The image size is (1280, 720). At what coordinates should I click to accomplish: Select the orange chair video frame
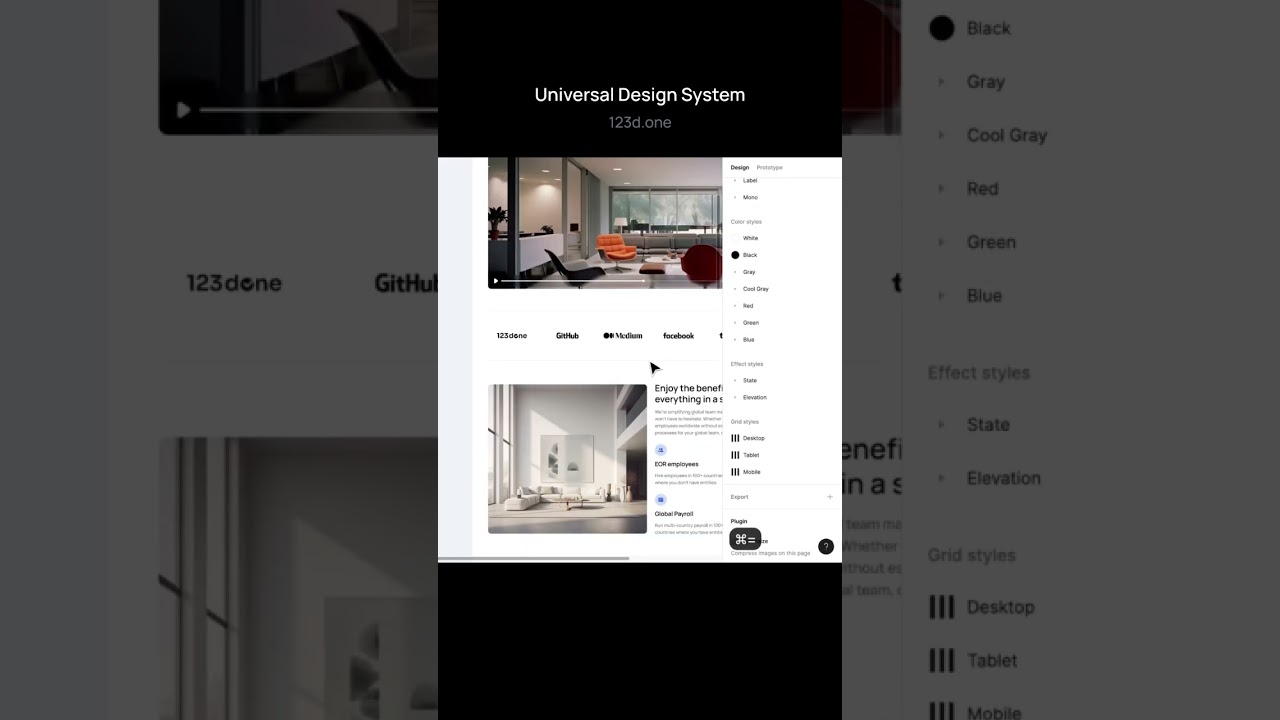(605, 223)
